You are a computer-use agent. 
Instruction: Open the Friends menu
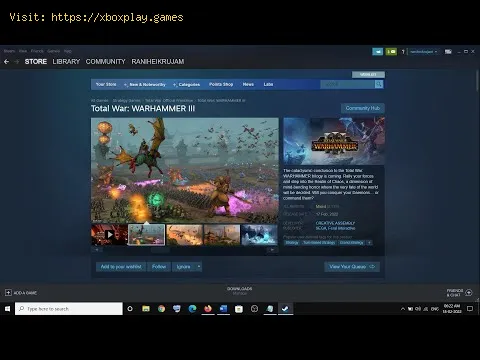pos(37,51)
